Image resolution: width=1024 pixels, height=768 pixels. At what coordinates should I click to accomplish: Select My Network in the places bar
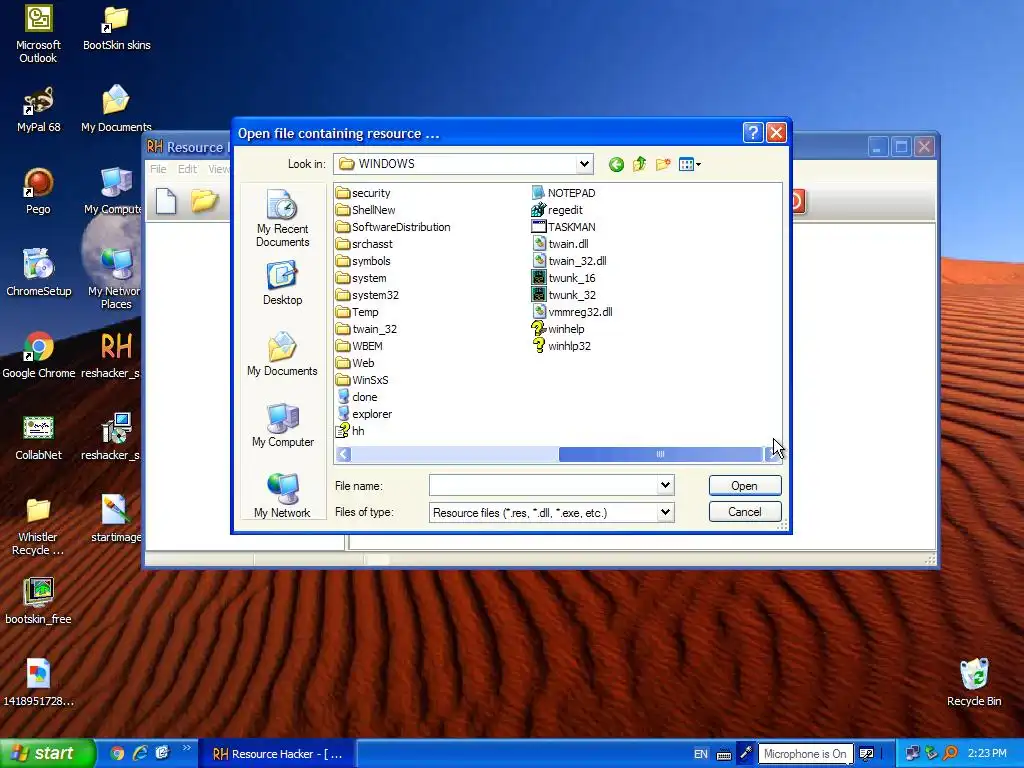(x=282, y=496)
